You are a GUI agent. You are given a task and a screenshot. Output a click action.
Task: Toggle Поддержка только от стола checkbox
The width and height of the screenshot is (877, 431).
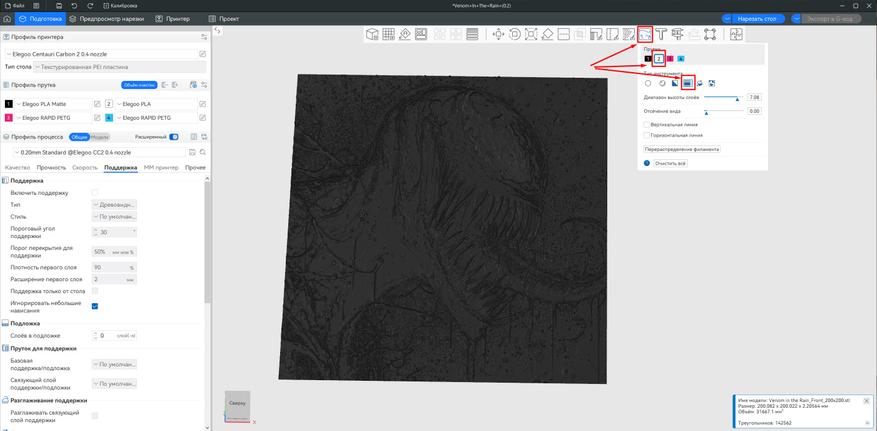pos(95,291)
